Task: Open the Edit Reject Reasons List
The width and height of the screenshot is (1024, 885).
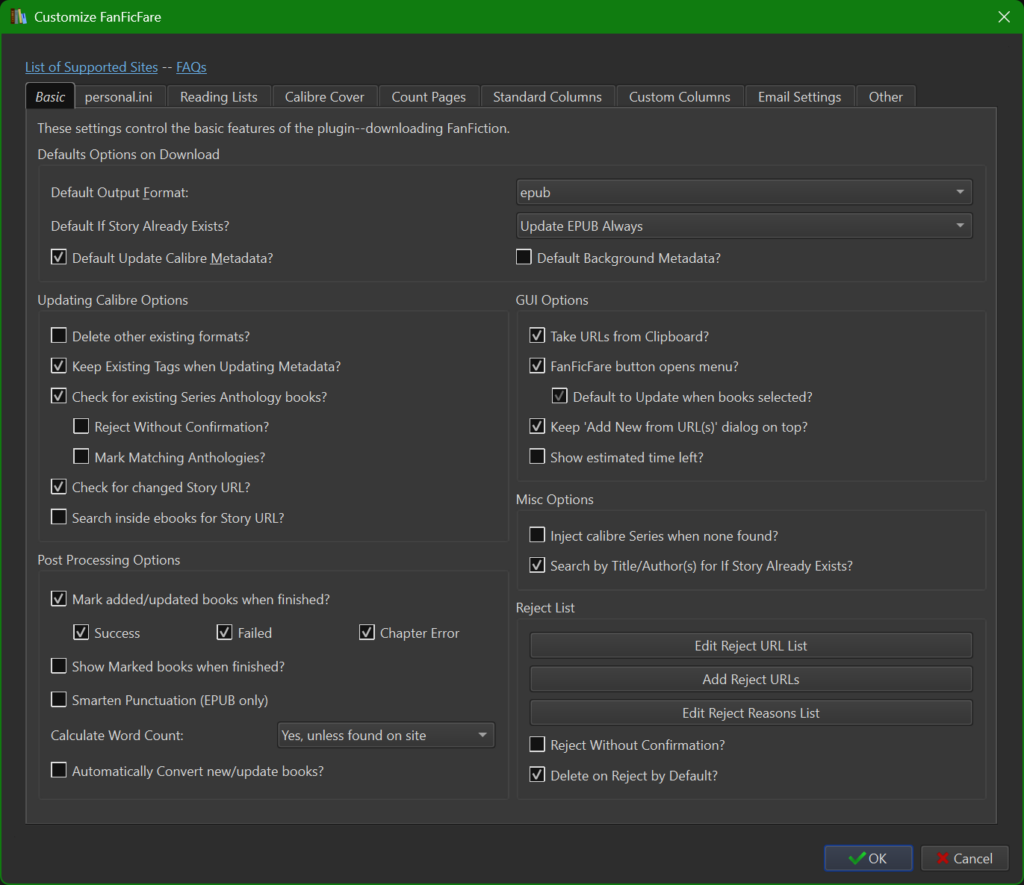Action: click(x=750, y=712)
